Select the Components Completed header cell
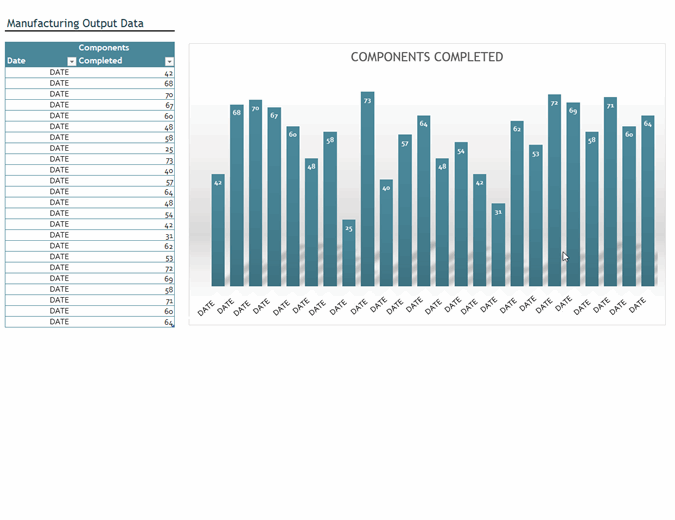 tap(126, 54)
